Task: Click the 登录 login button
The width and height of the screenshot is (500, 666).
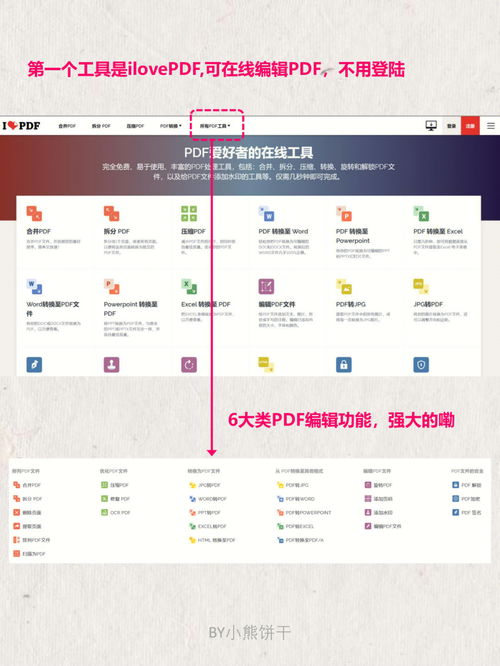Action: [x=452, y=126]
